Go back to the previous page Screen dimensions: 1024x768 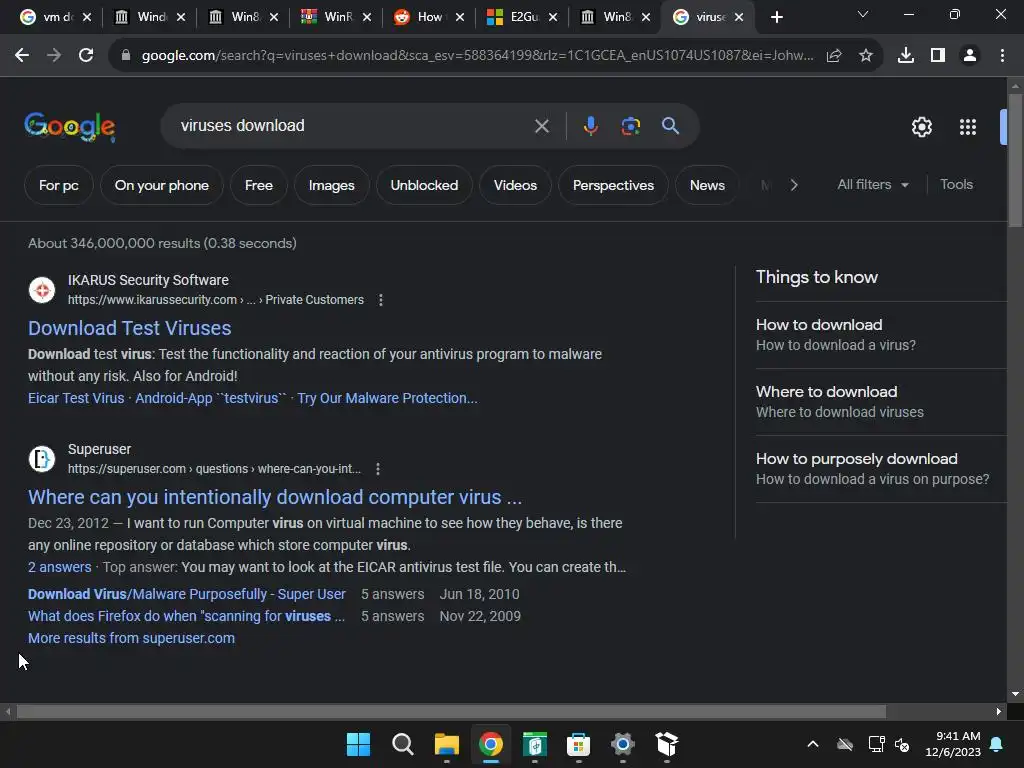(x=22, y=56)
